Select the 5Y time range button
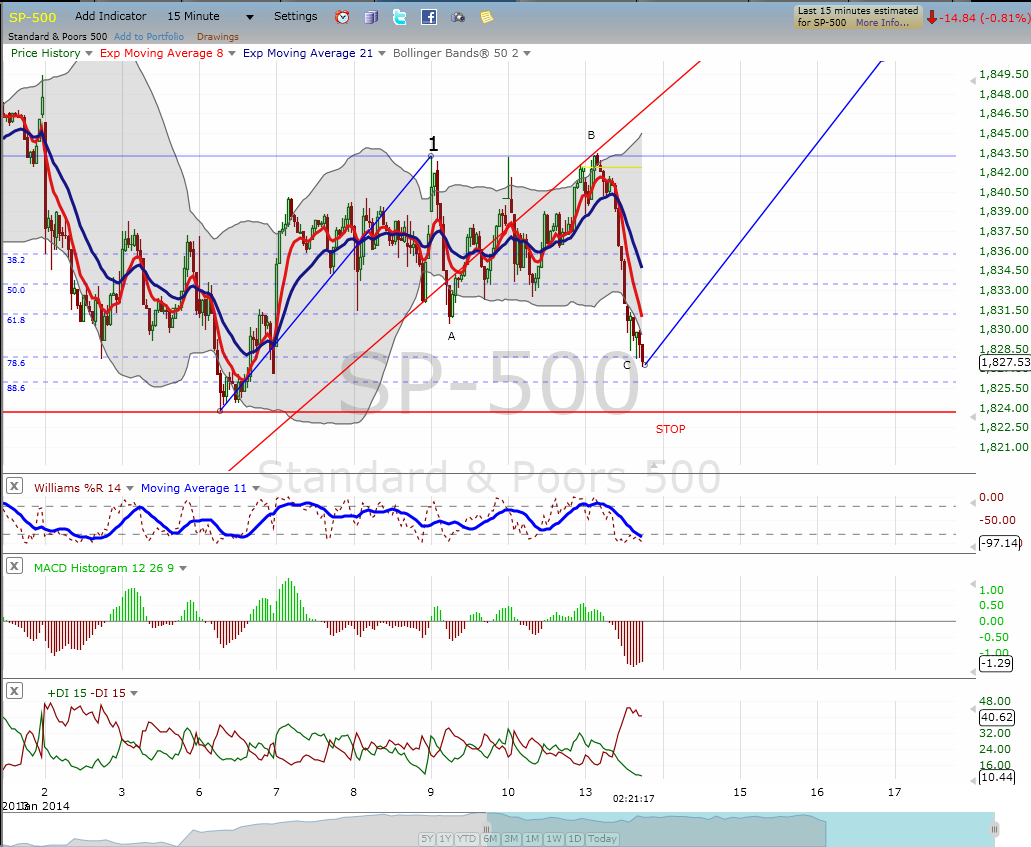This screenshot has width=1031, height=847. tap(427, 838)
